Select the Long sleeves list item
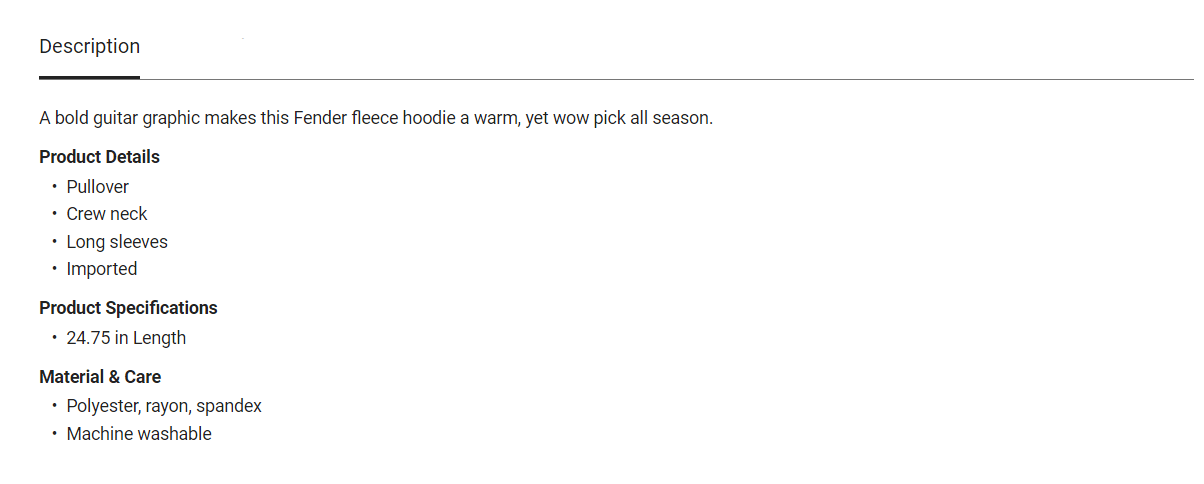Screen dimensions: 1204x484 [x=117, y=242]
